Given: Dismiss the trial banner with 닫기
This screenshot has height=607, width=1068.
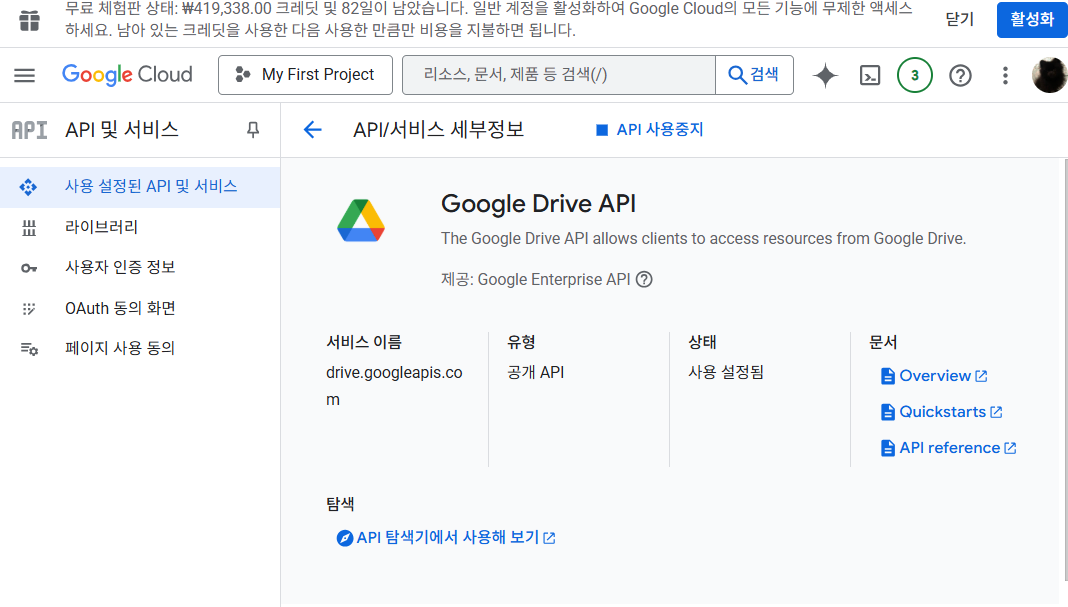Looking at the screenshot, I should [x=960, y=19].
